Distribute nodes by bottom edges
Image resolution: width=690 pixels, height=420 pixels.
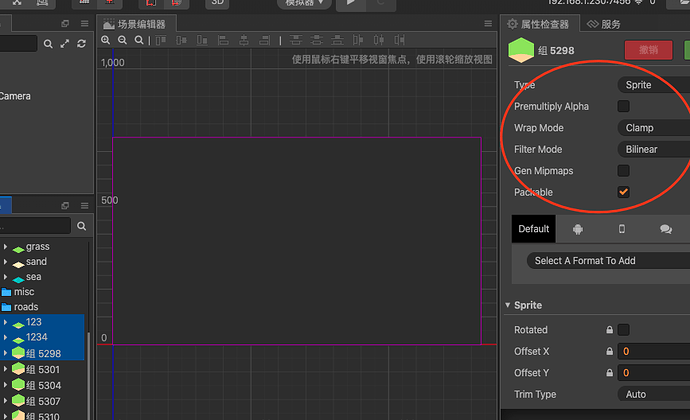(337, 41)
